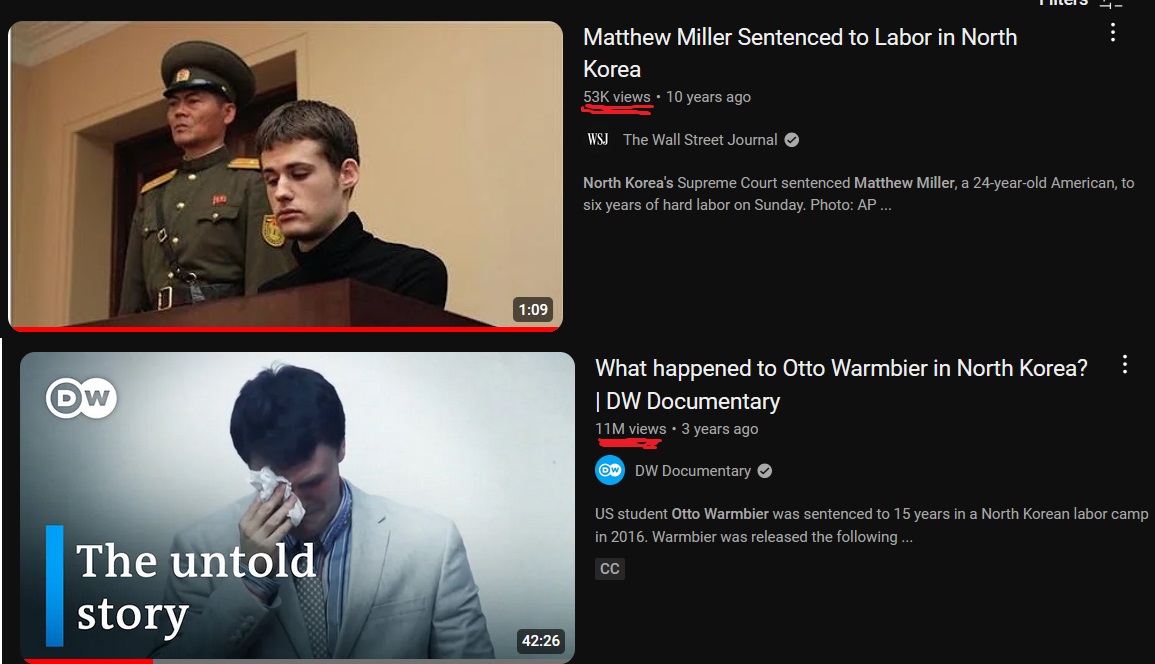Viewport: 1155px width, 664px height.
Task: Click the DW Documentary channel avatar icon
Action: (x=610, y=470)
